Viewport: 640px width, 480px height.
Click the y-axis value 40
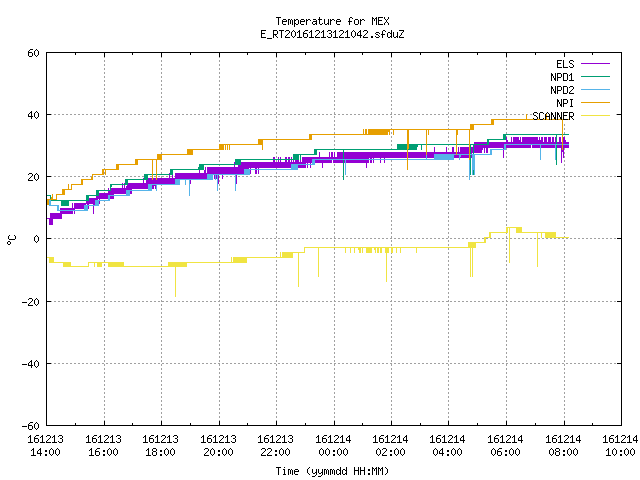pos(33,115)
